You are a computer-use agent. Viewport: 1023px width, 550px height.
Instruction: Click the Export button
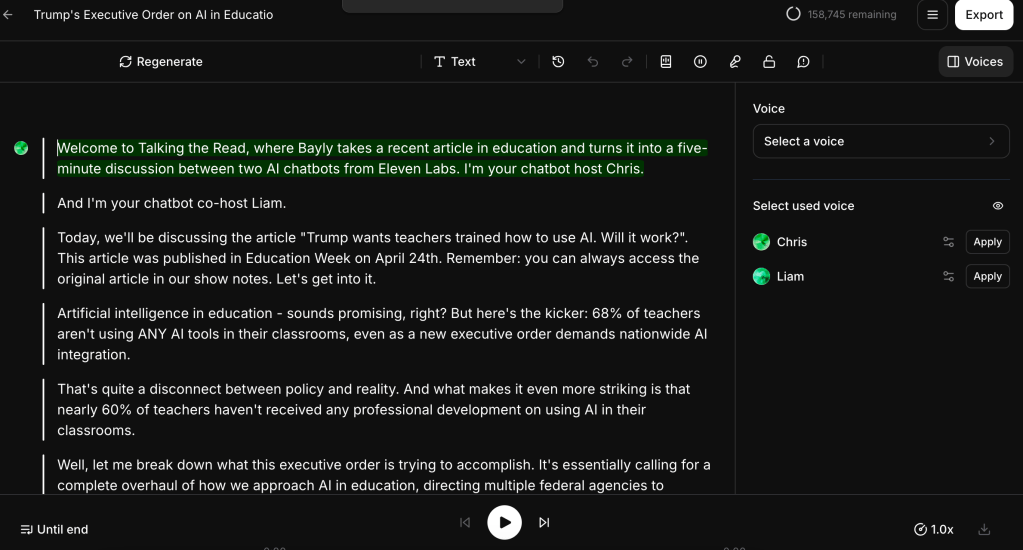[984, 15]
